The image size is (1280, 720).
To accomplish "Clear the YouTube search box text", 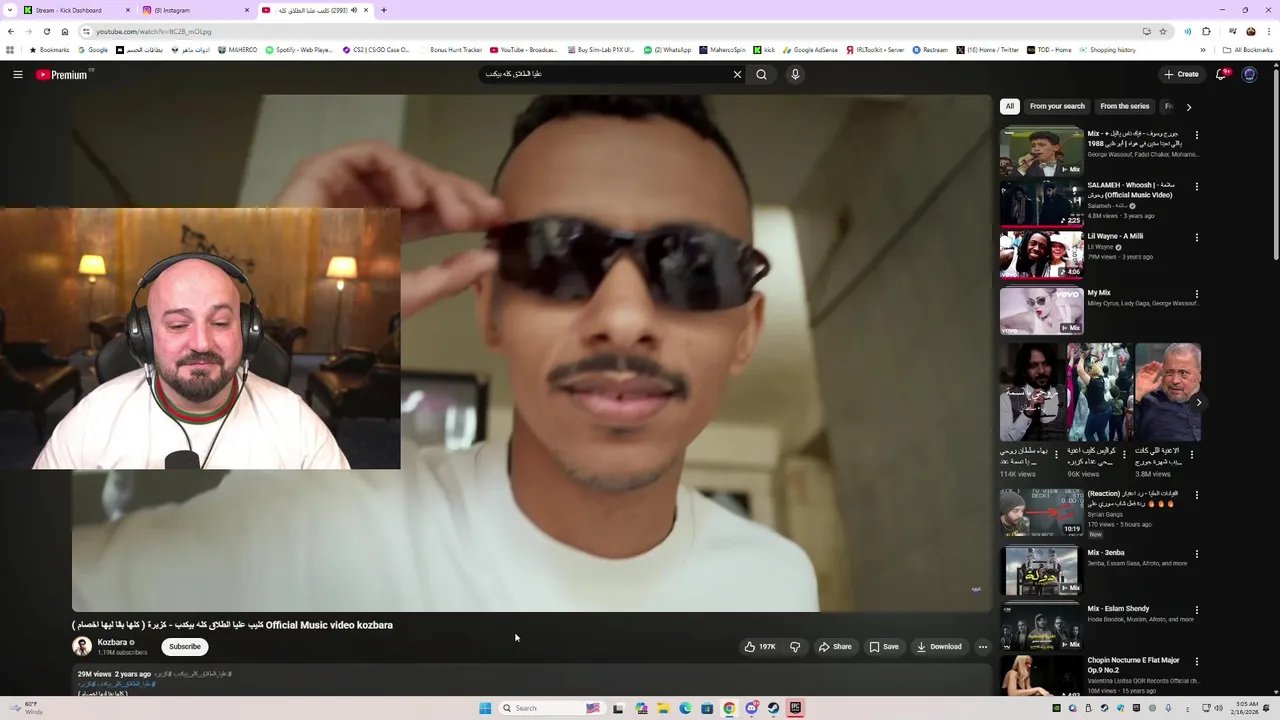I will click(737, 74).
